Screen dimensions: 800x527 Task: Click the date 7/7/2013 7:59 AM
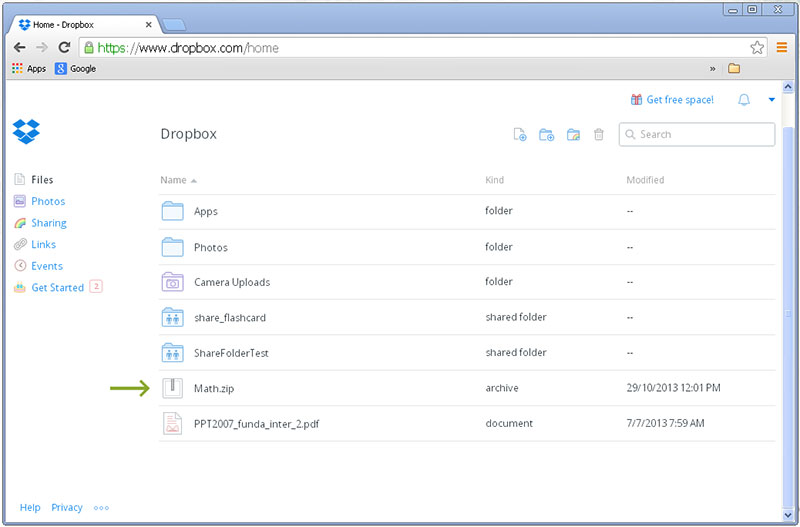click(665, 423)
